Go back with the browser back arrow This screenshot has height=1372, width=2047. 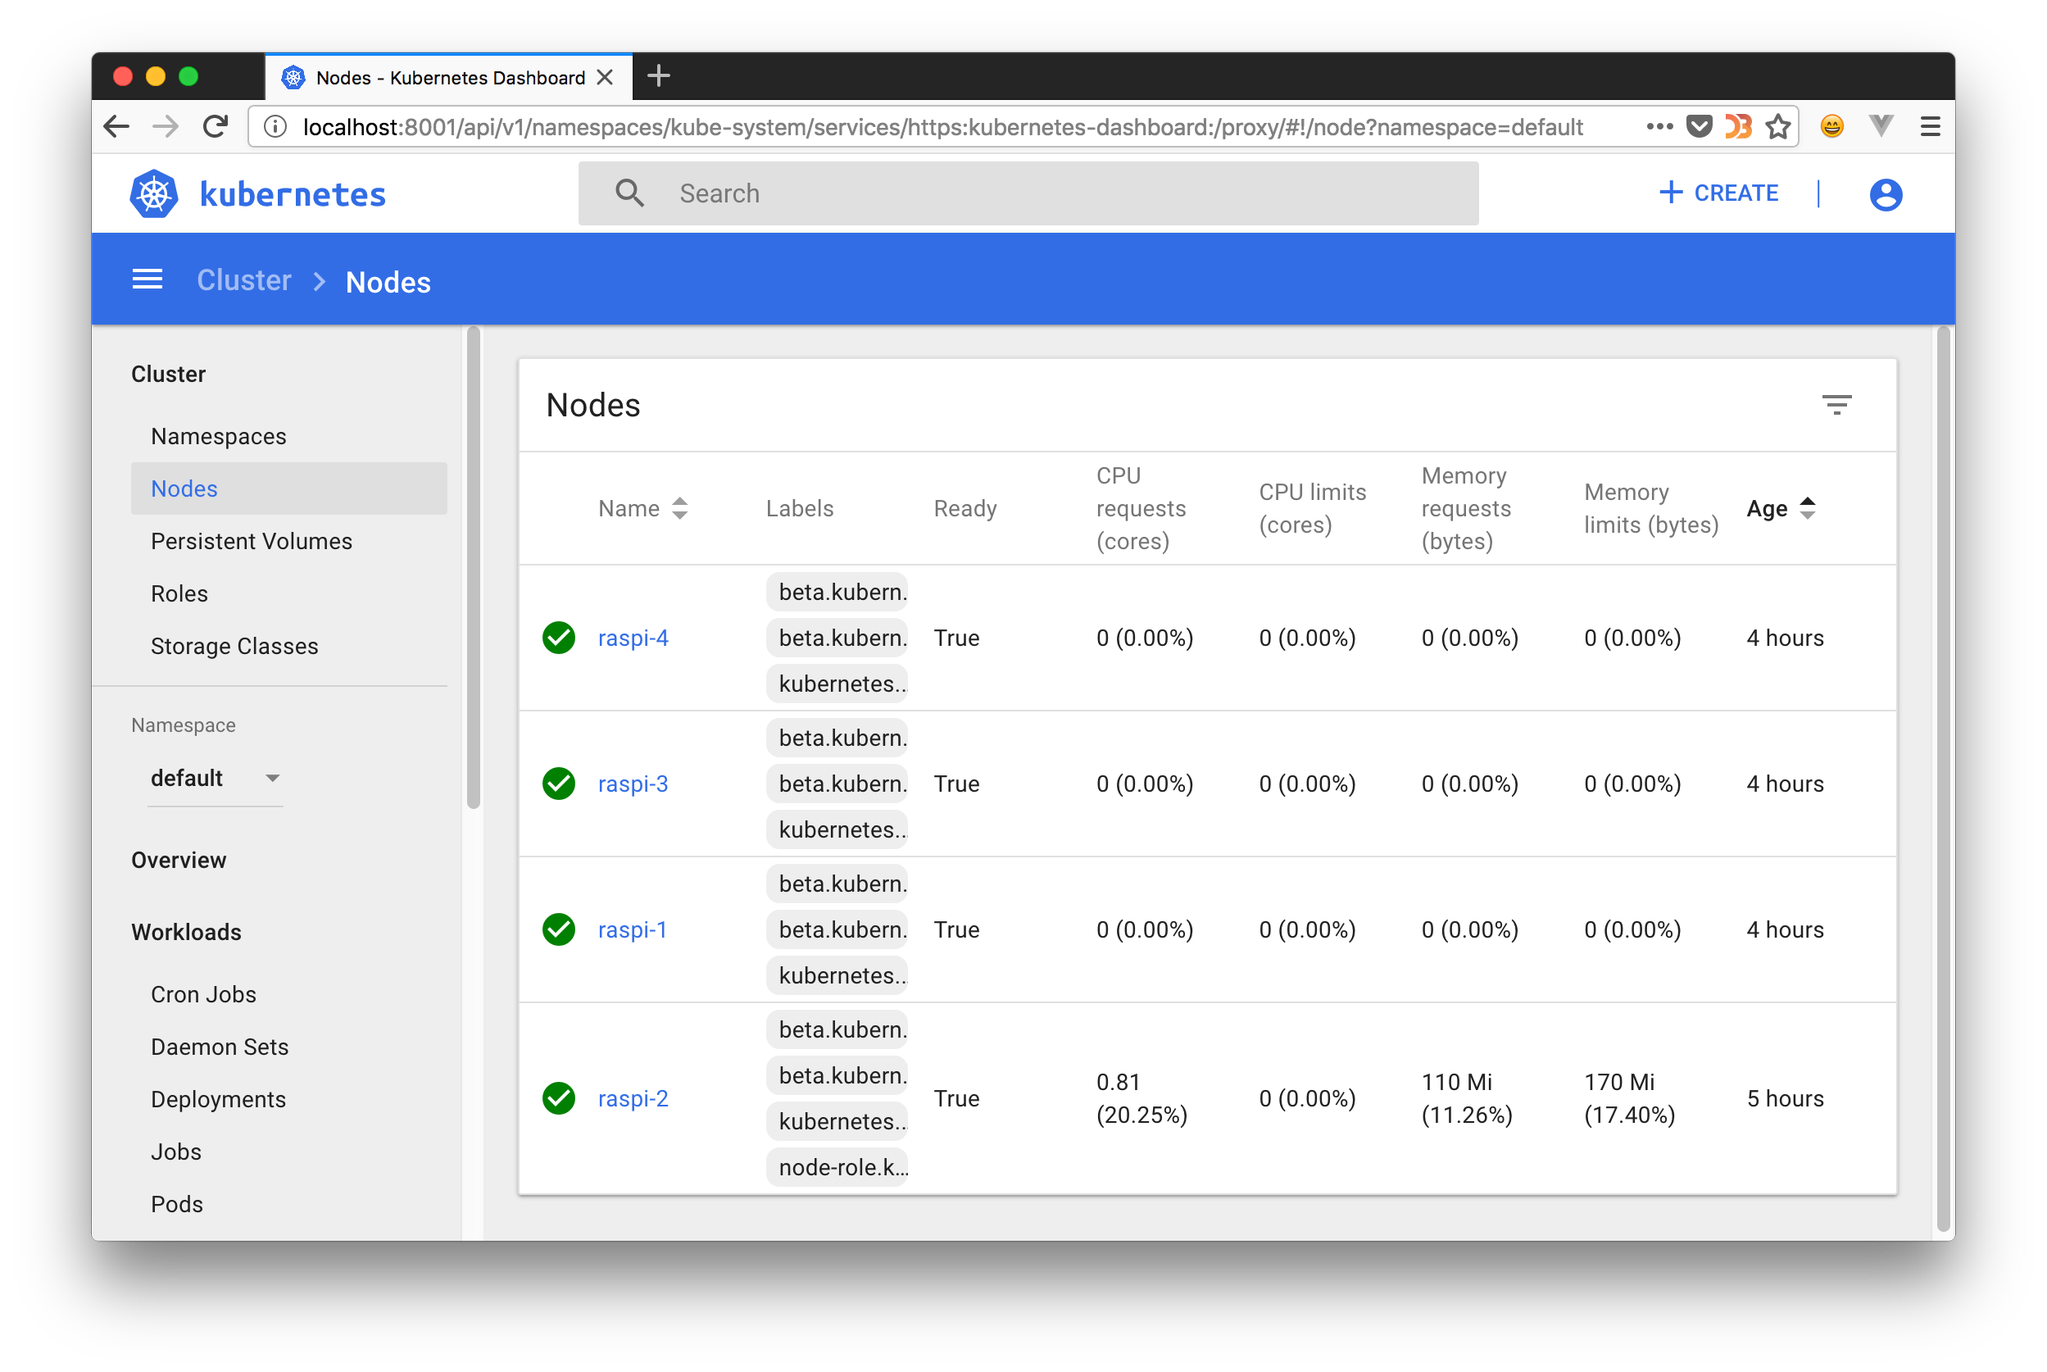click(117, 127)
